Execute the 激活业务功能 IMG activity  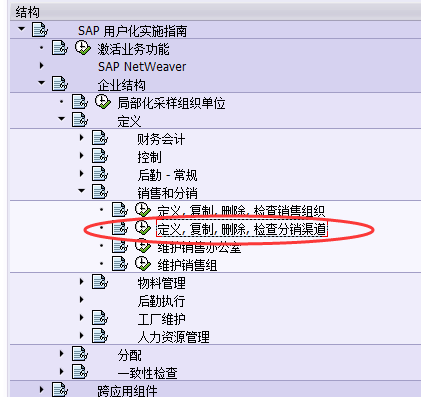click(x=82, y=48)
